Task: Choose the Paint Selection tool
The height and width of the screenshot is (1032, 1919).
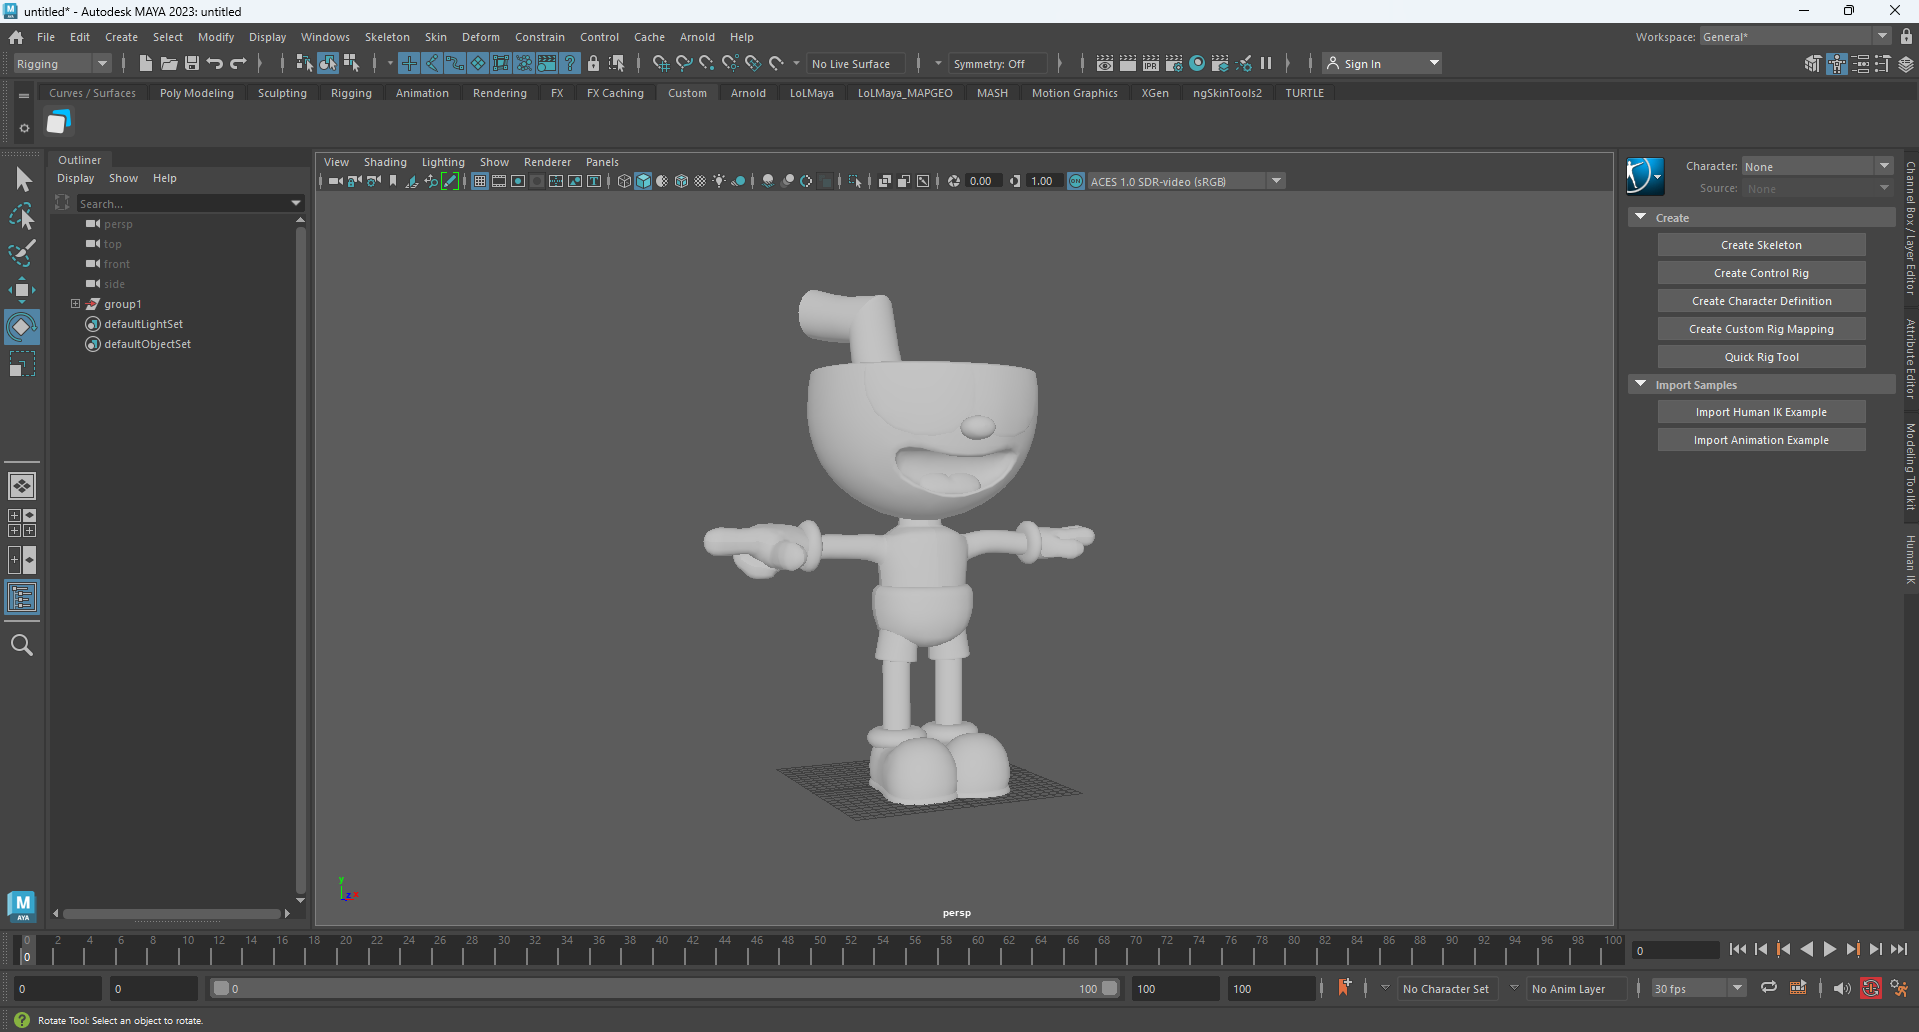Action: (22, 253)
